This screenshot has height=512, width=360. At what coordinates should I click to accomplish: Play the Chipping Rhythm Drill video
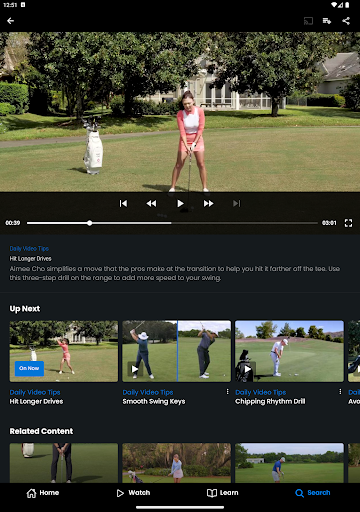click(289, 351)
